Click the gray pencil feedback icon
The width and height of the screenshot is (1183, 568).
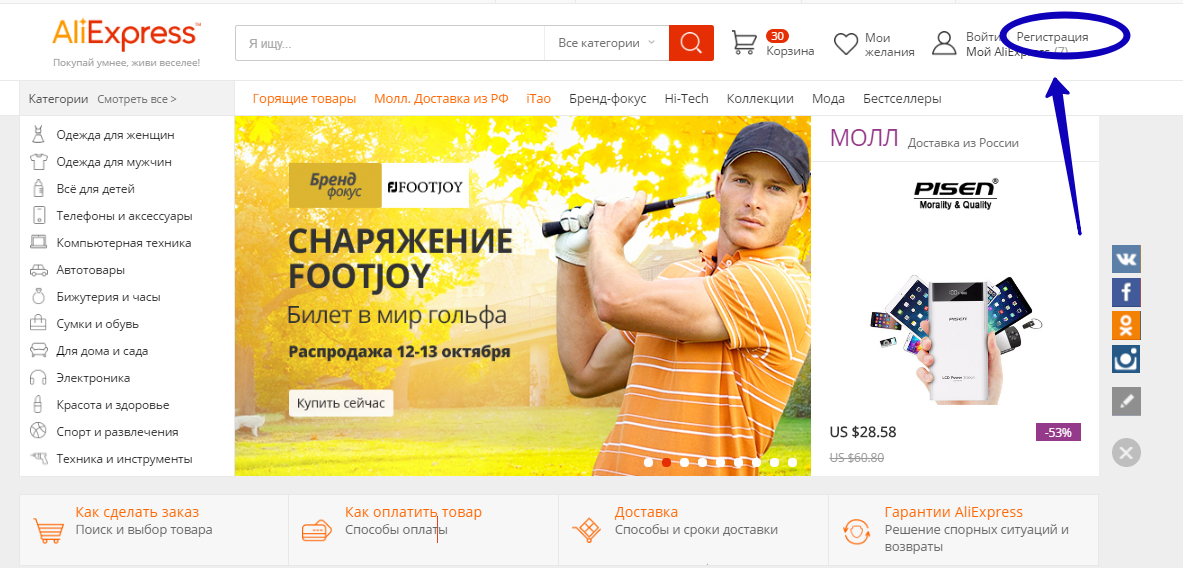[1126, 401]
